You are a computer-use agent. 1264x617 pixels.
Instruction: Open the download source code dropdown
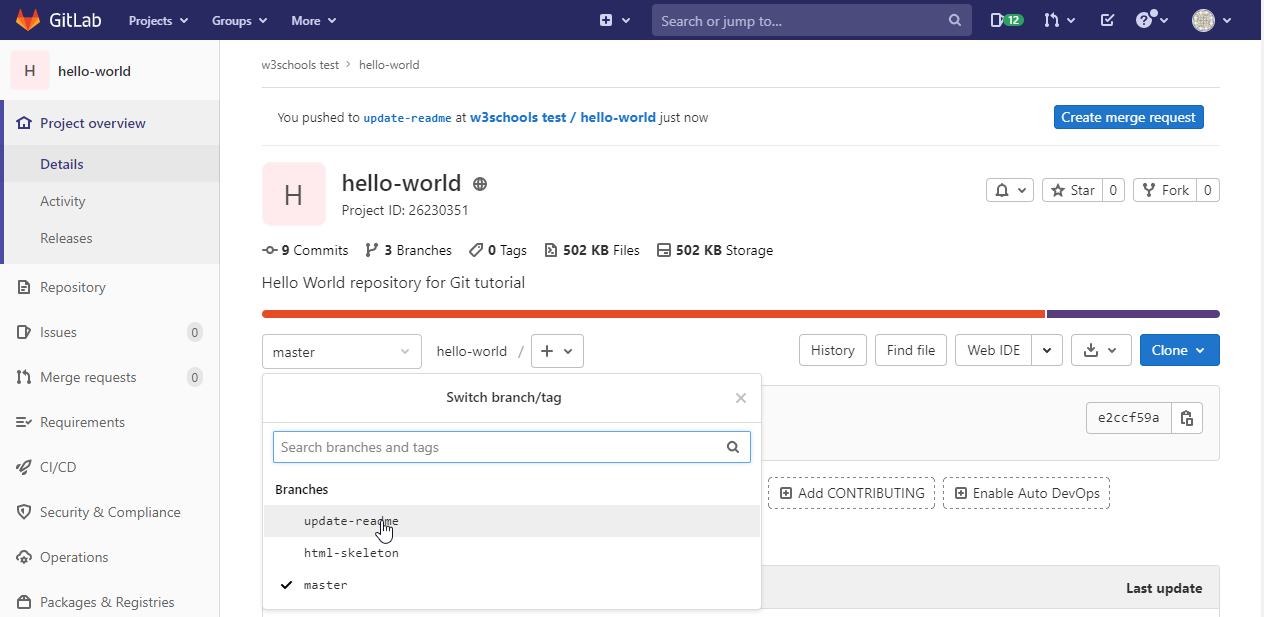1100,350
